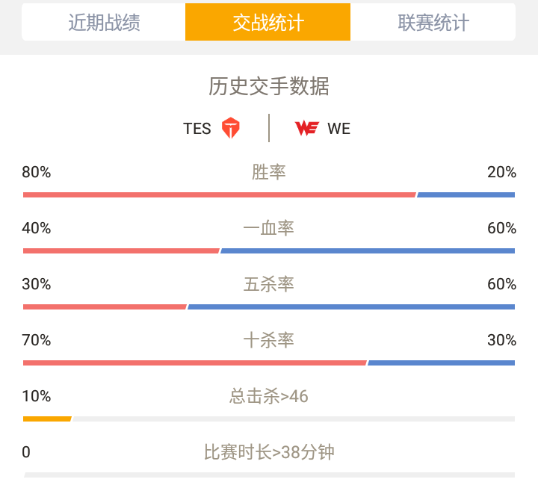Screen dimensions: 538x500
Task: Select the 十杀率 stat label
Action: click(269, 340)
